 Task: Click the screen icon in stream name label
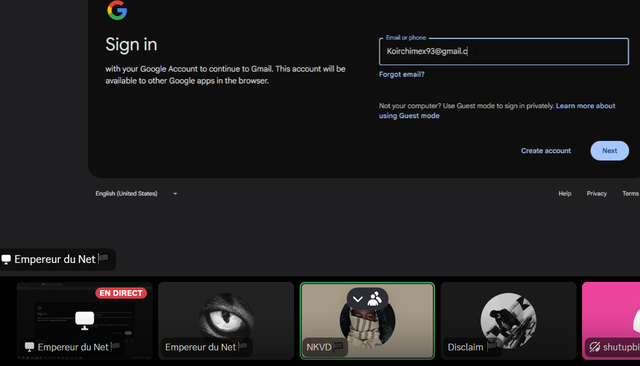pyautogui.click(x=6, y=260)
